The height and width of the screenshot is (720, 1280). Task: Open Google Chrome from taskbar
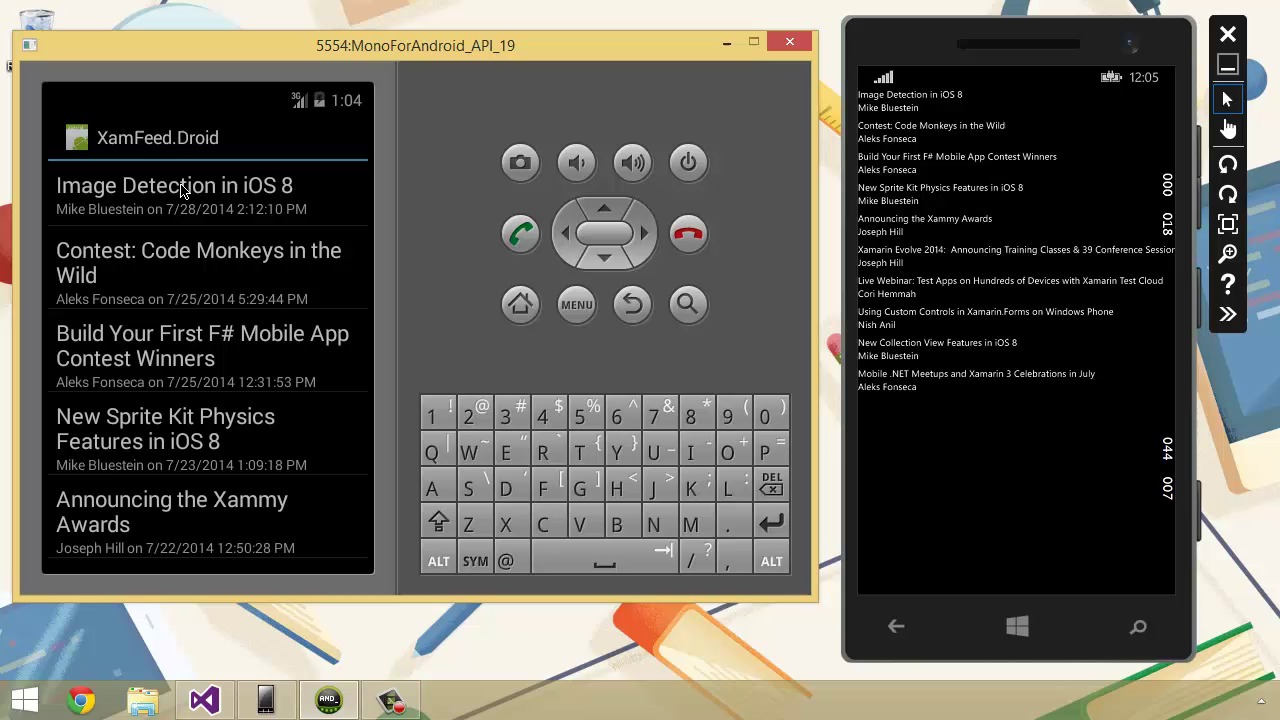[81, 700]
